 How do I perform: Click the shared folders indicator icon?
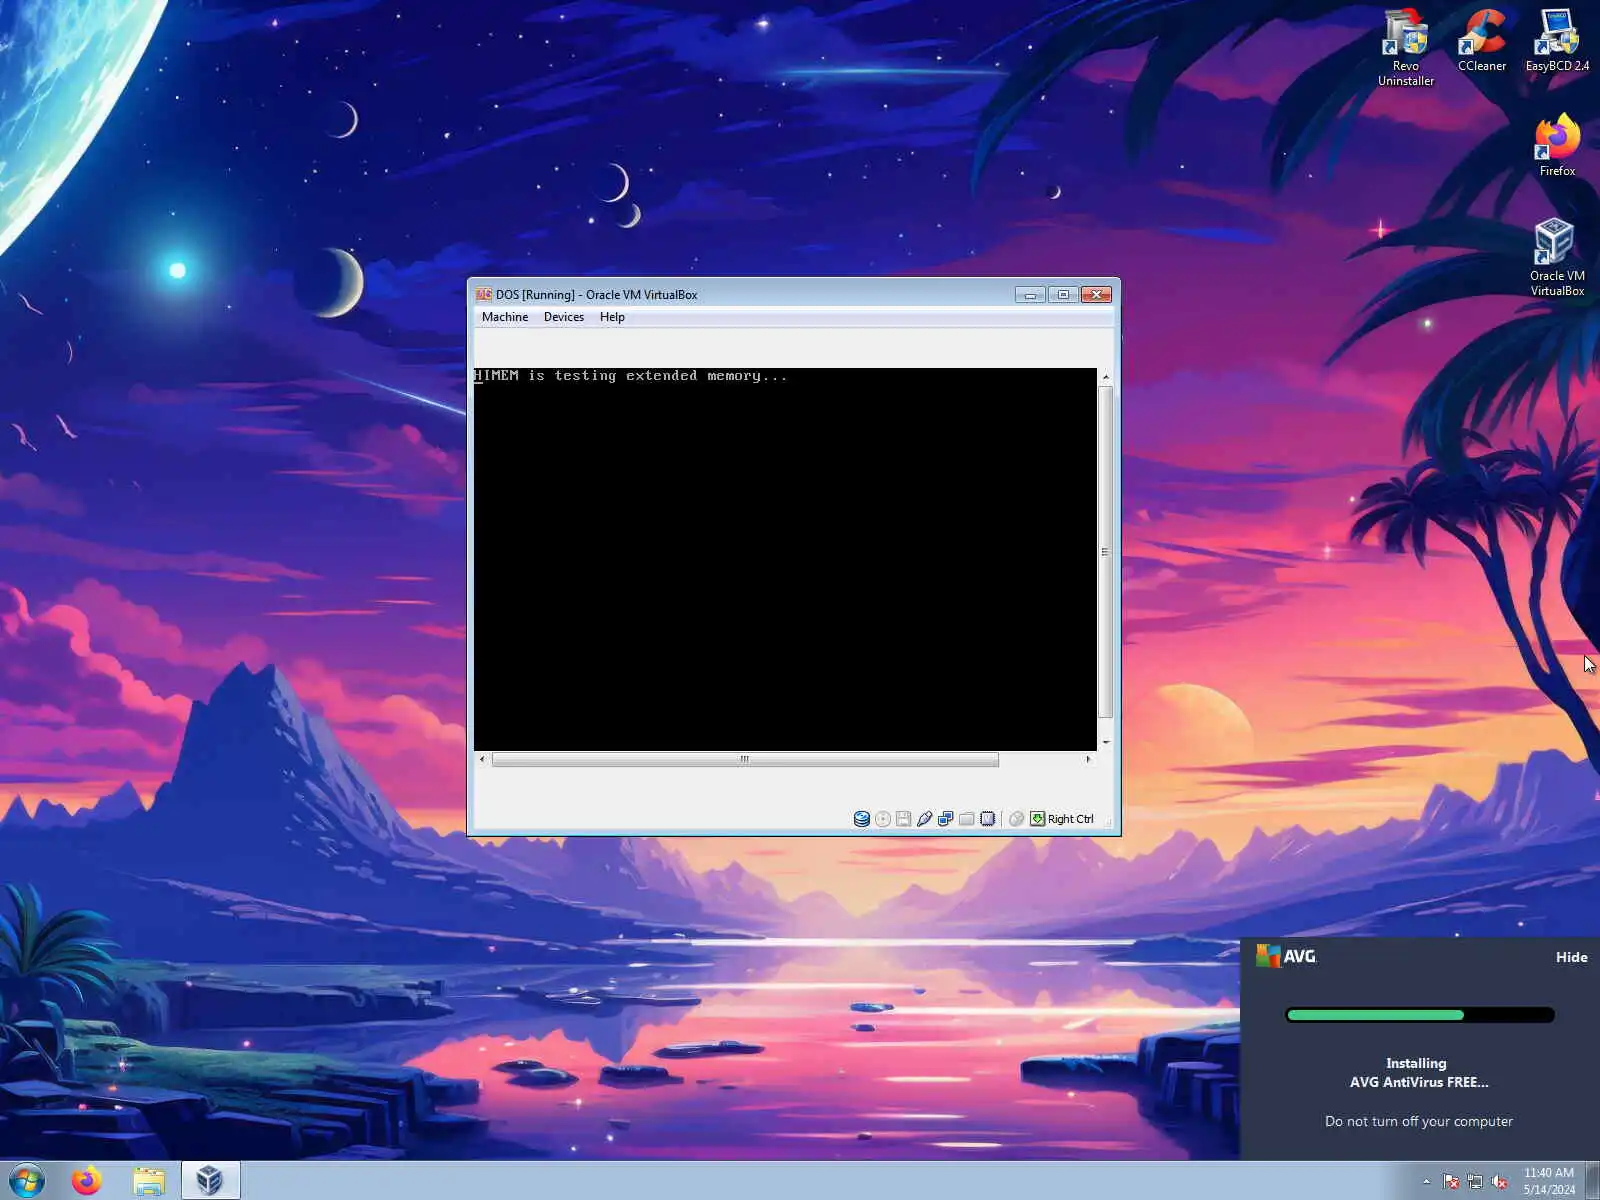(x=967, y=819)
